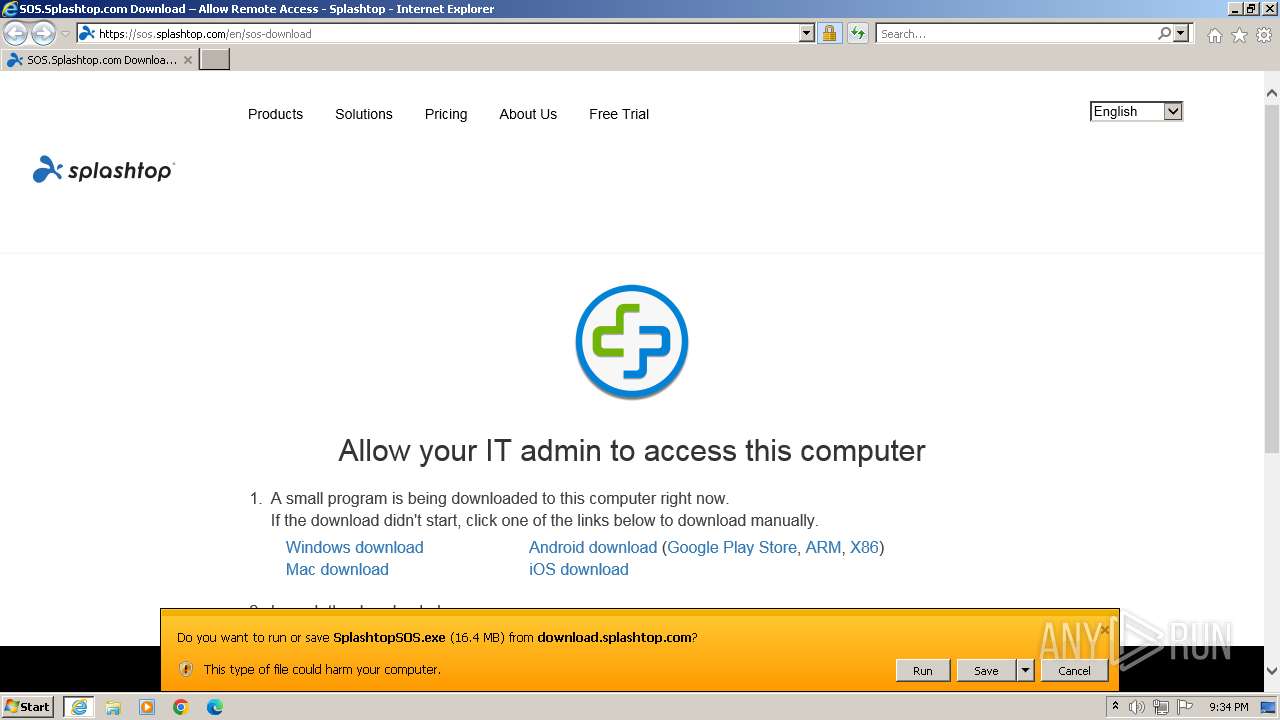The image size is (1280, 720).
Task: Click the Splashtop SOS plus logo
Action: pyautogui.click(x=632, y=341)
